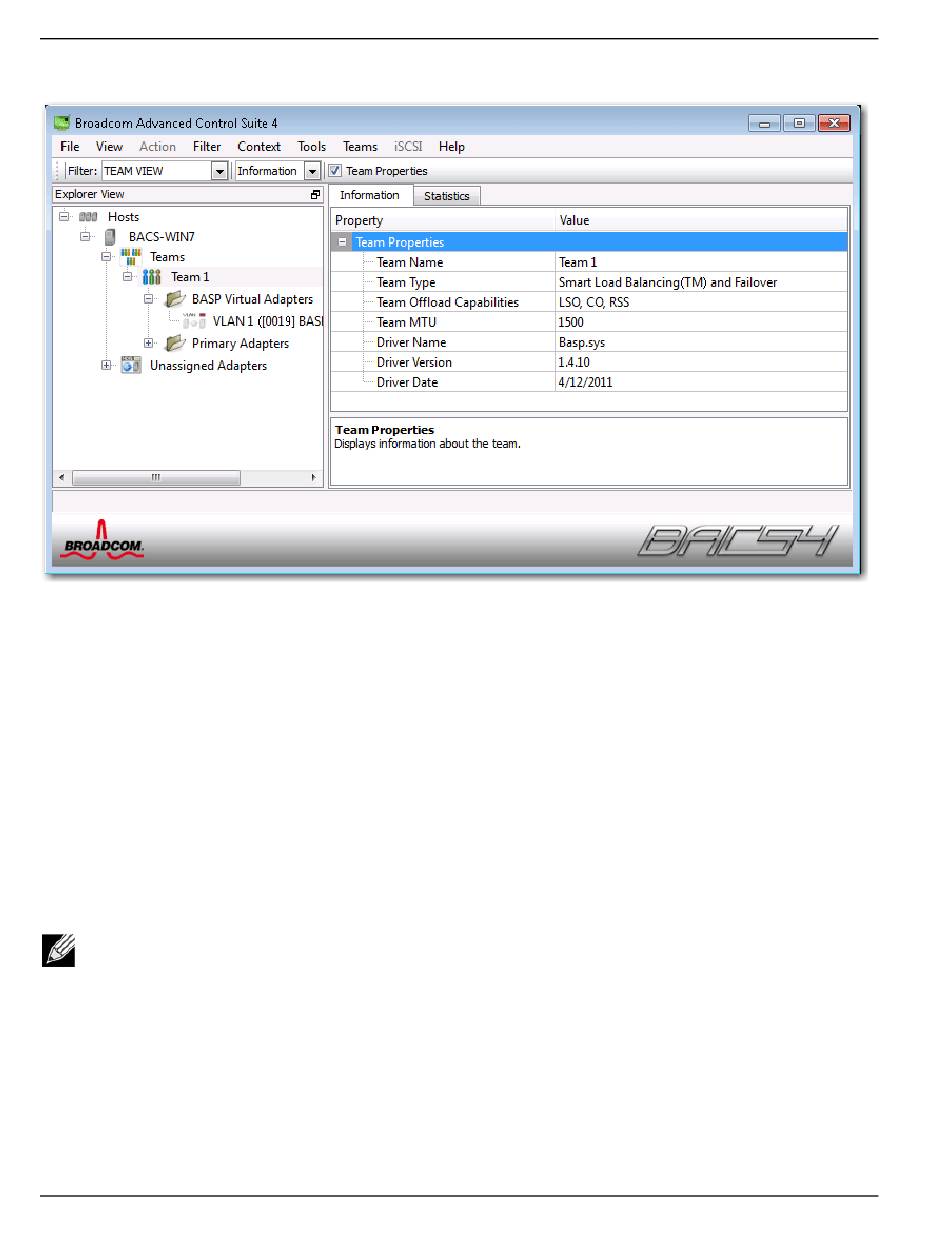Image resolution: width=950 pixels, height=1260 pixels.
Task: Click the MTU value 1500
Action: pos(571,322)
